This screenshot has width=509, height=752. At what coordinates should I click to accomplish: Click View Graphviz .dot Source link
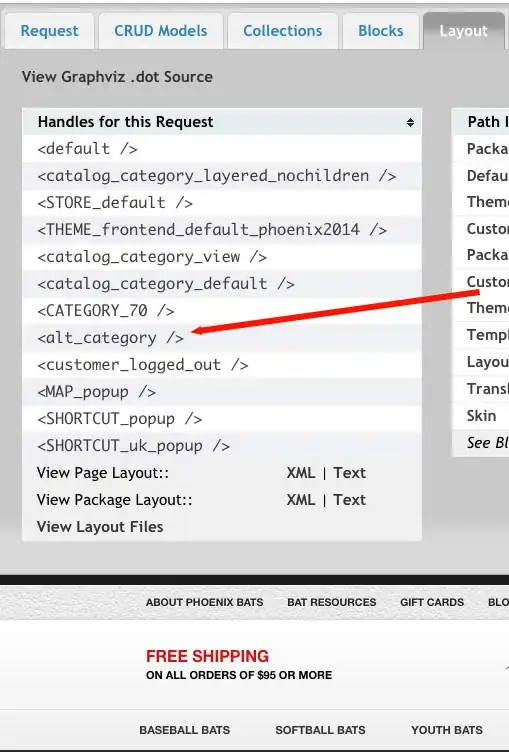[117, 77]
